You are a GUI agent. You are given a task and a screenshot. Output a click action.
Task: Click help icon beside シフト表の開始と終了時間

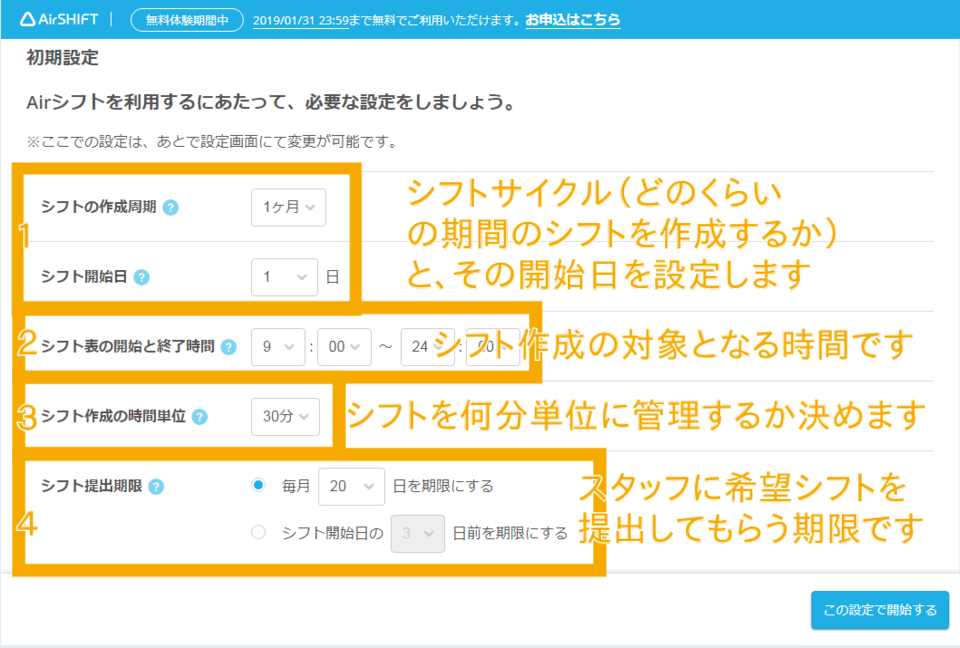click(229, 347)
